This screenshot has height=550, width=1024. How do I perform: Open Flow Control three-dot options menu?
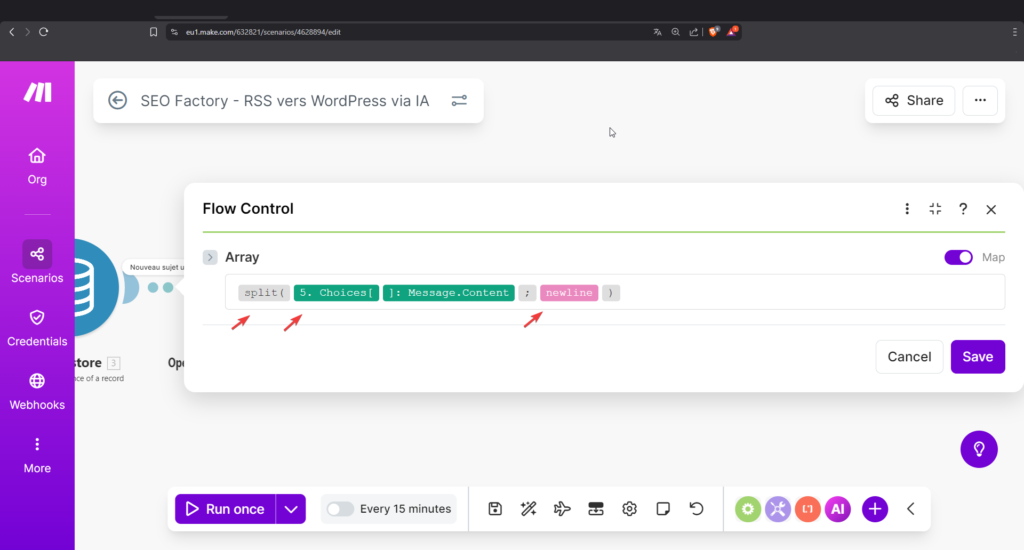[907, 209]
